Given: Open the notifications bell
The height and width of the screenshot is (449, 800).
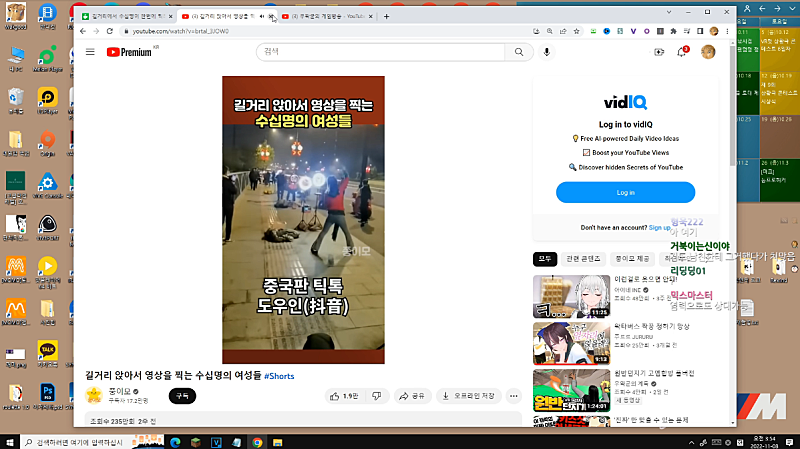Looking at the screenshot, I should pyautogui.click(x=682, y=52).
